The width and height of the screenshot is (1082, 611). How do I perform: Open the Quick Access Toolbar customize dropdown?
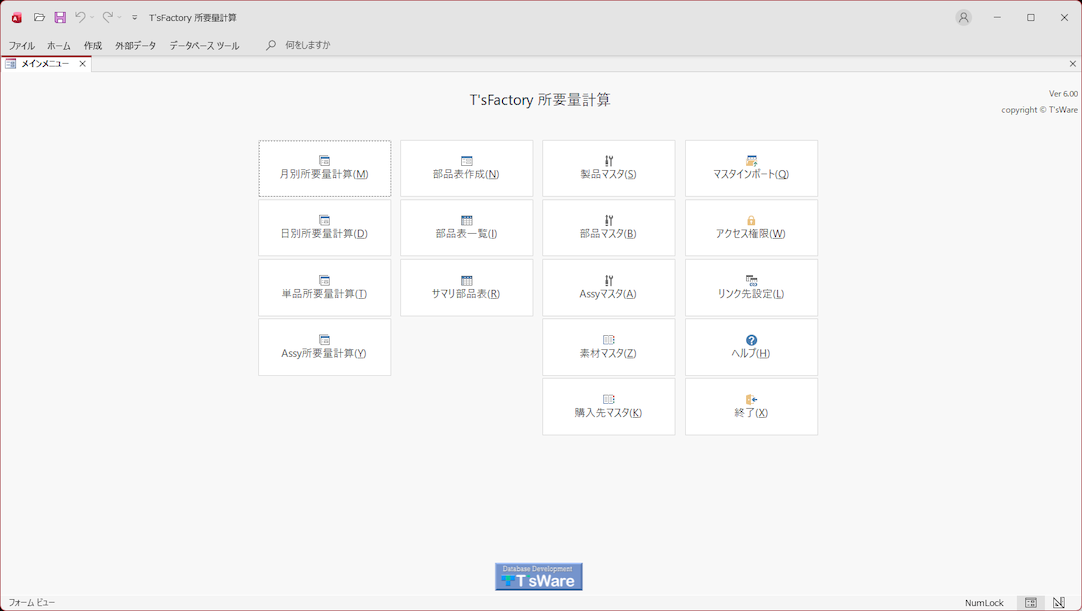tap(135, 18)
